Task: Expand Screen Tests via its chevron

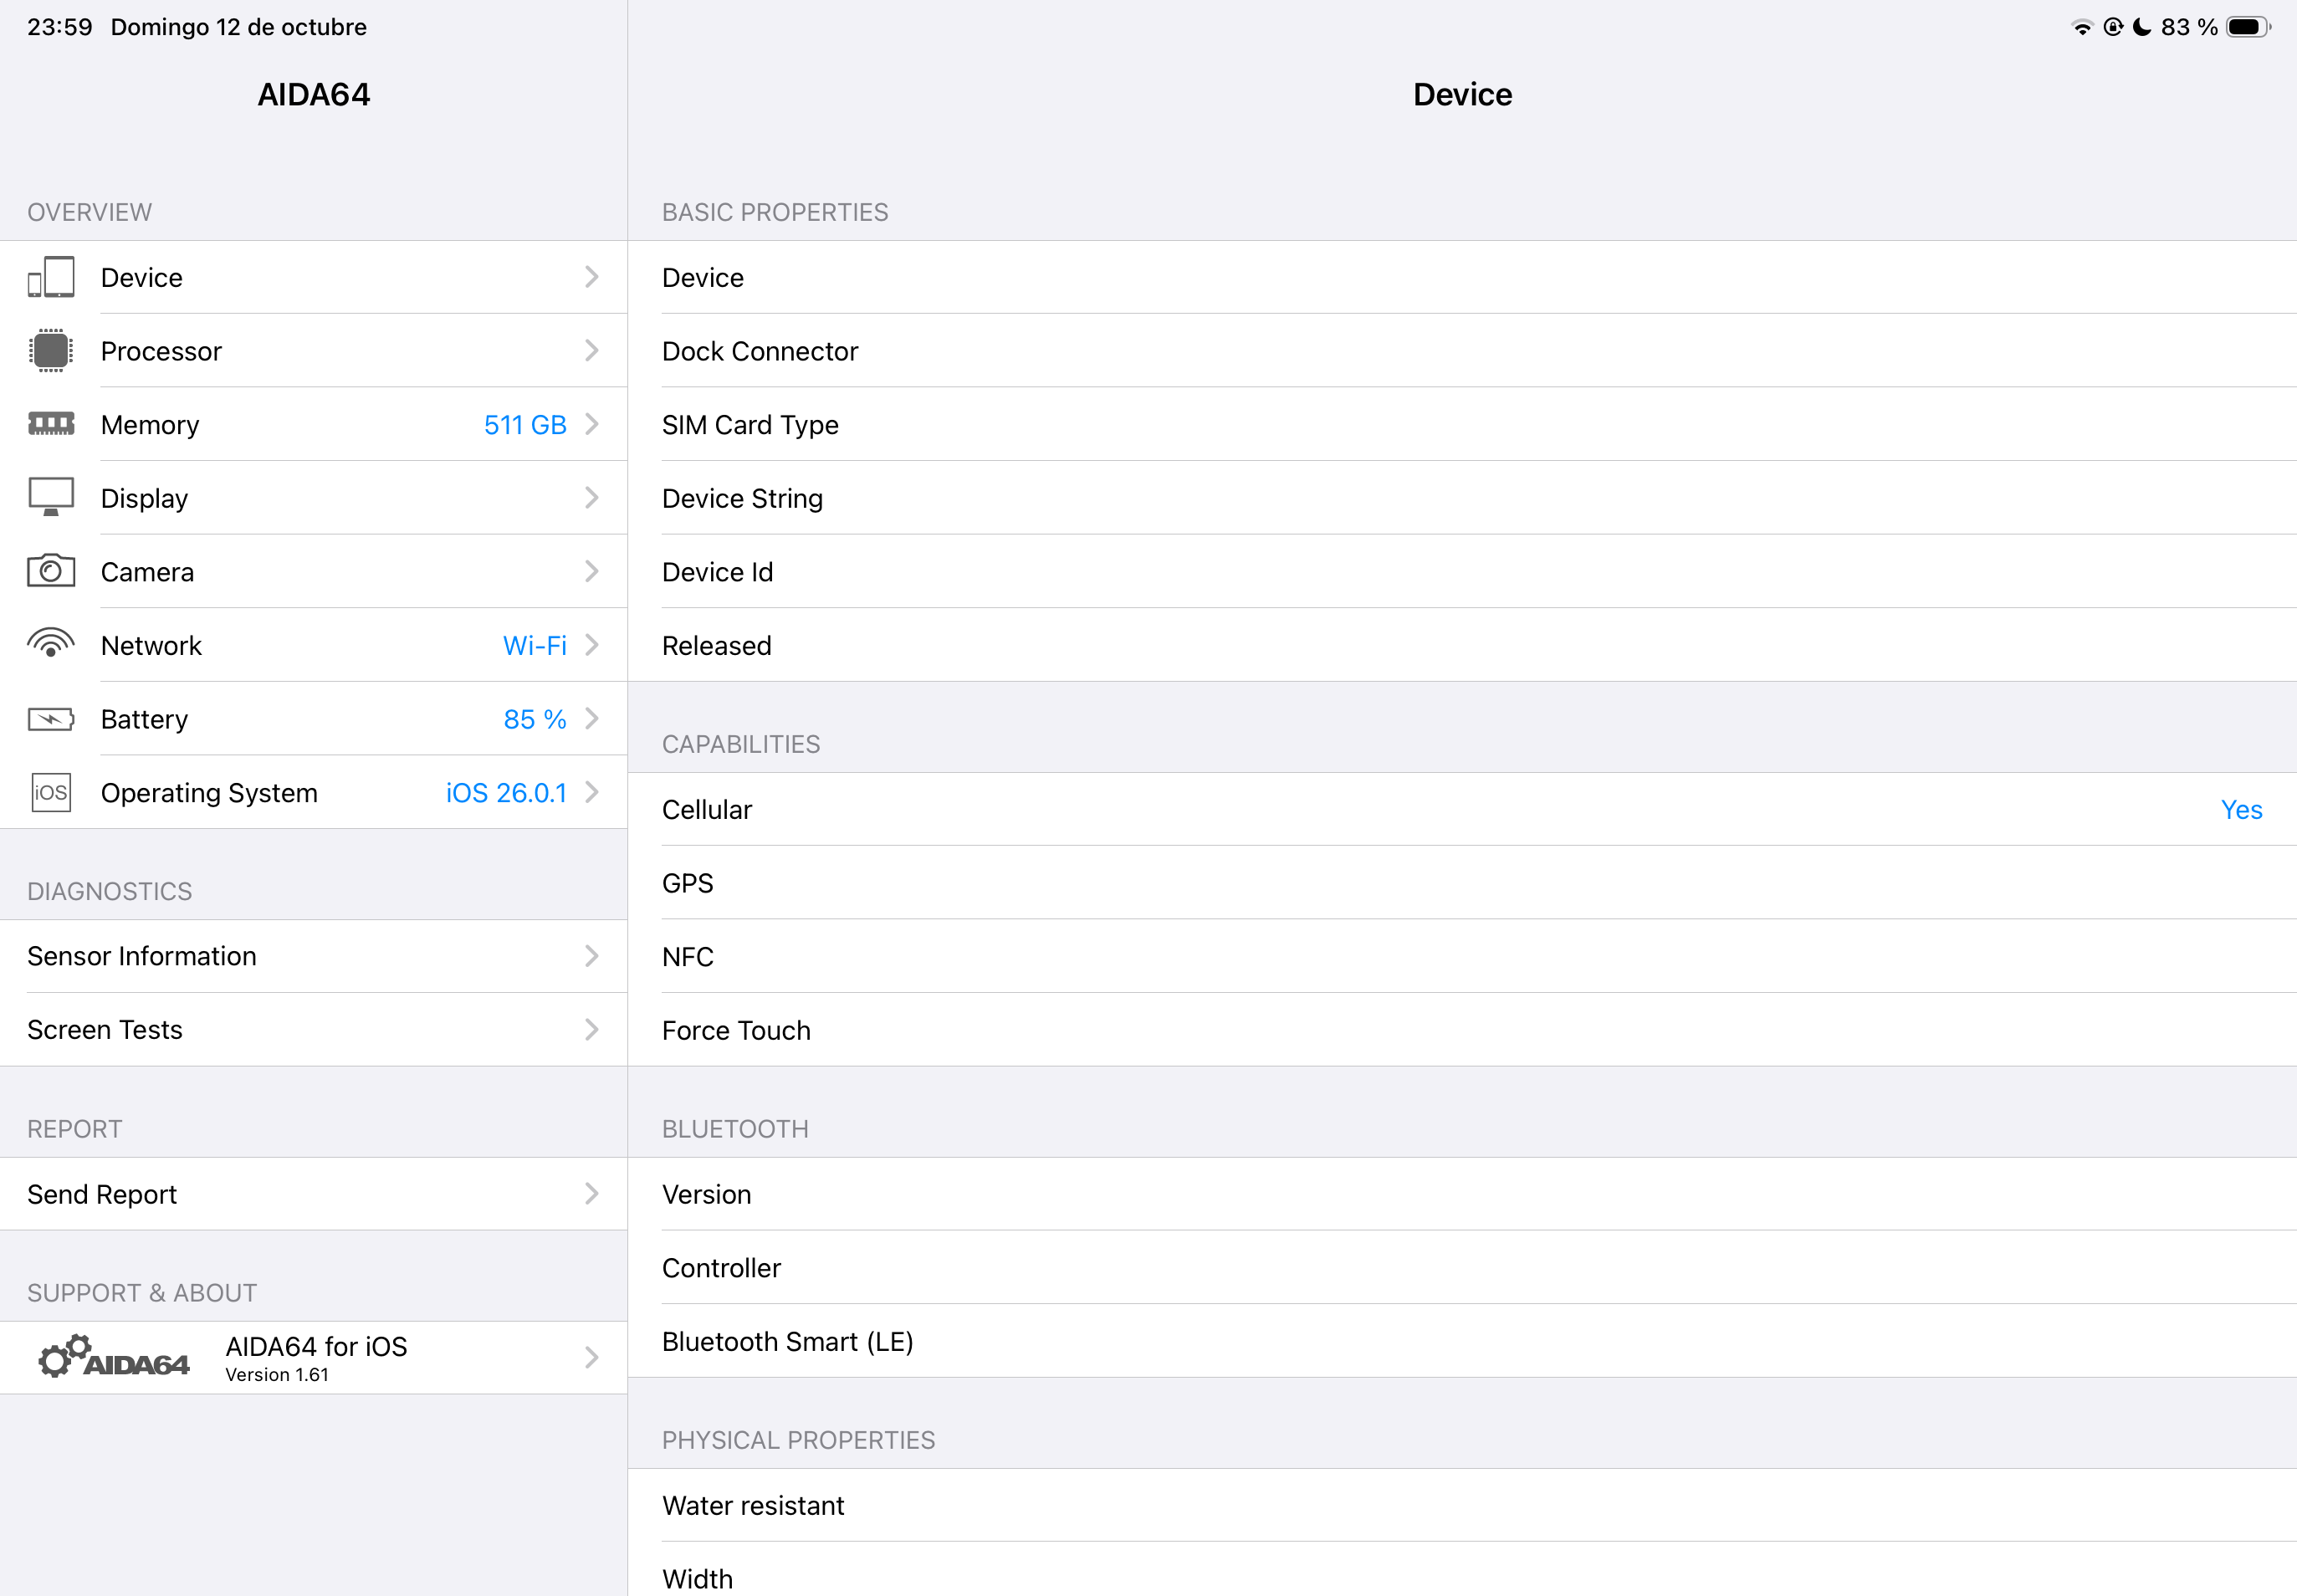Action: [591, 1029]
